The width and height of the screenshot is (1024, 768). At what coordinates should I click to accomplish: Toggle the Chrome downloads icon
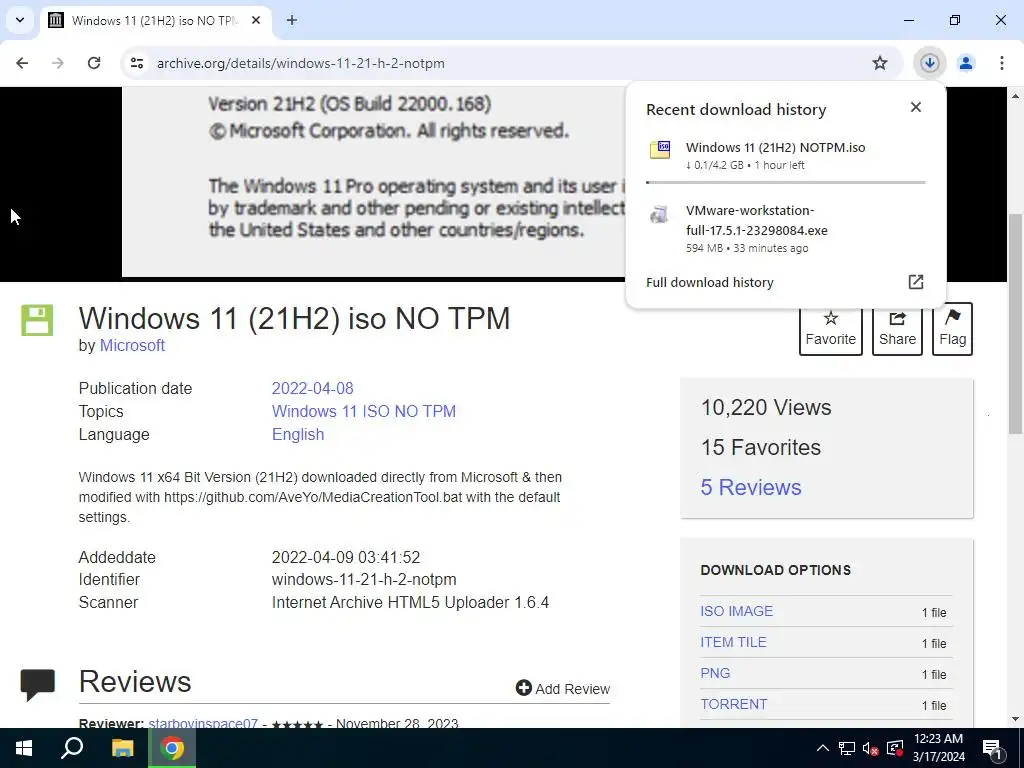tap(929, 63)
